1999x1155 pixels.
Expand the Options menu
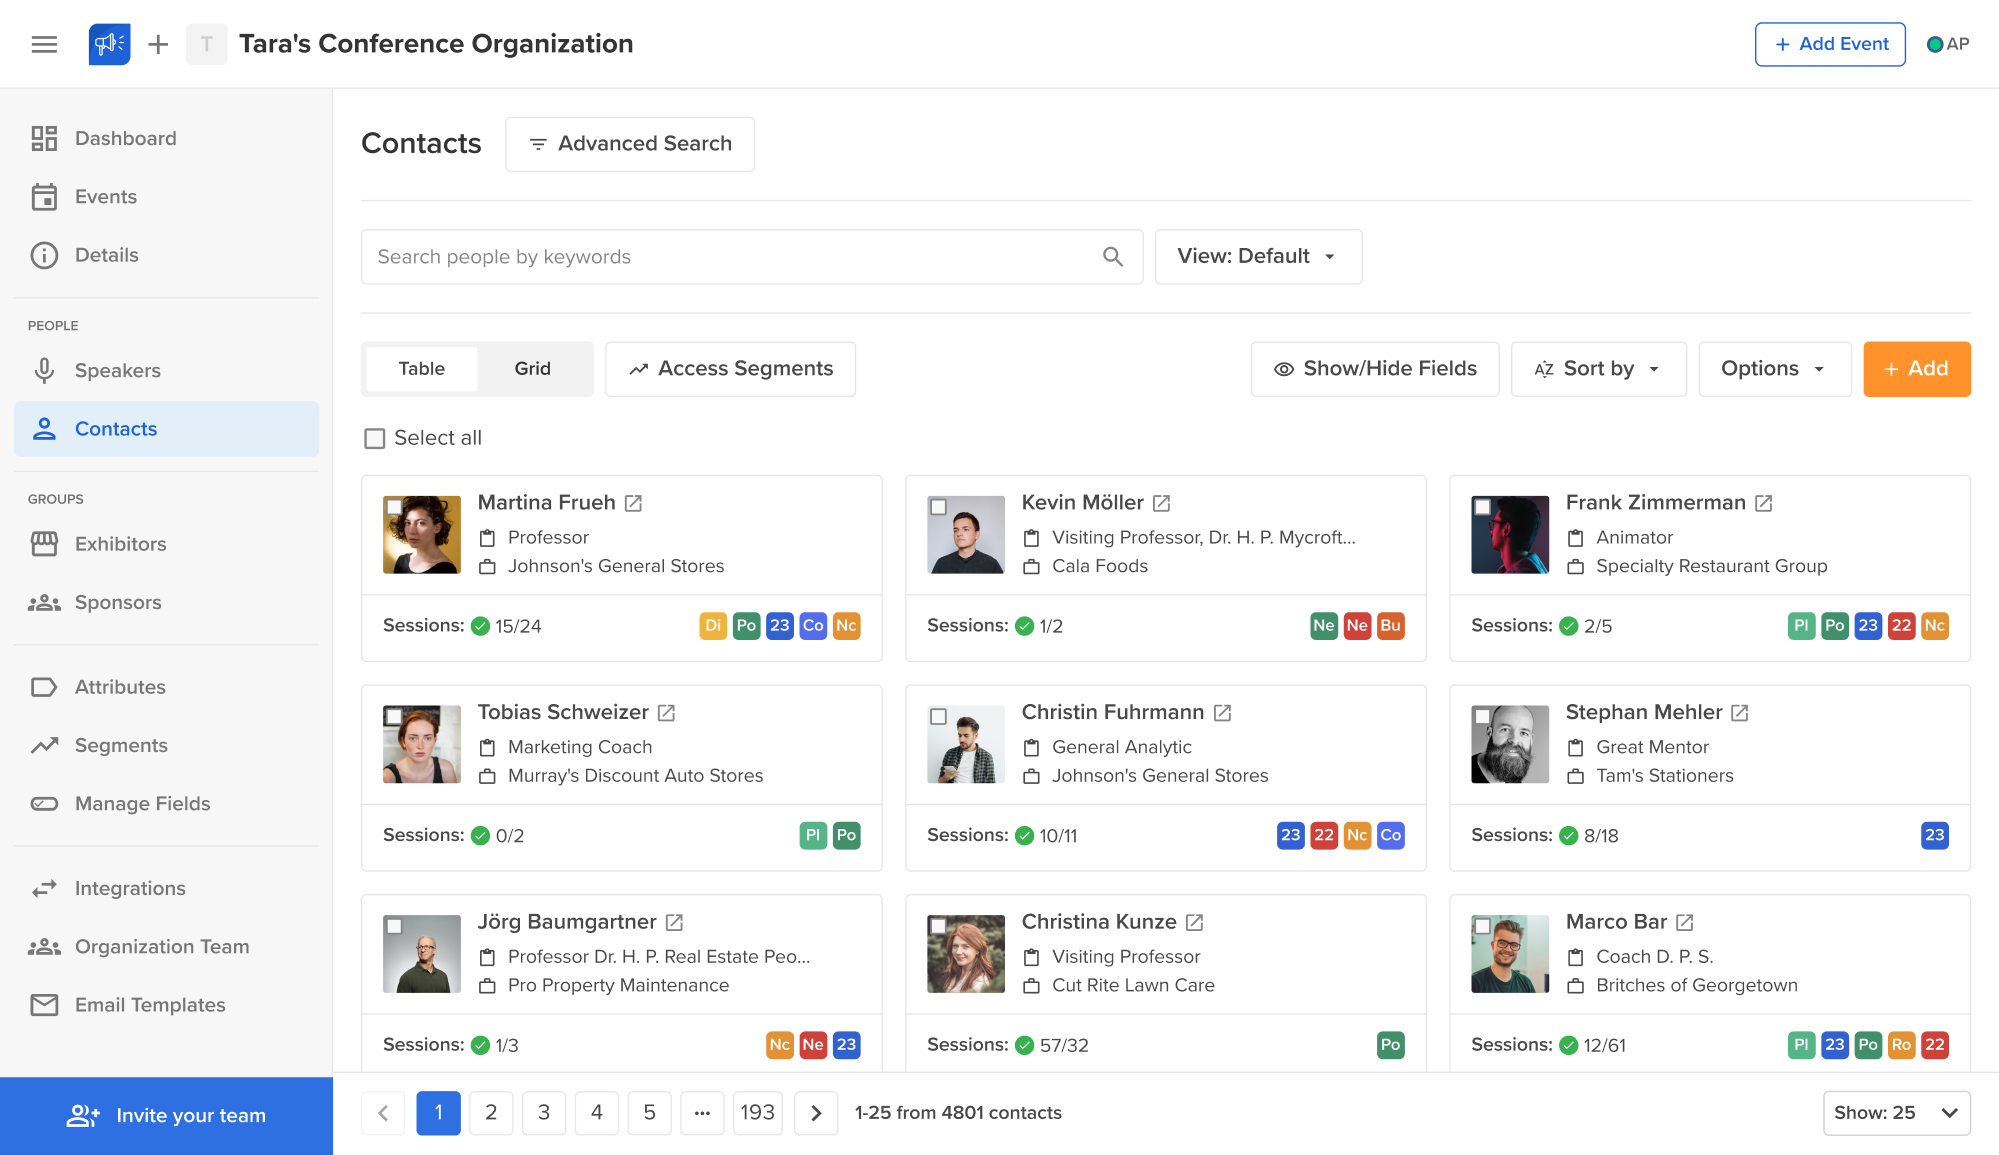tap(1774, 368)
